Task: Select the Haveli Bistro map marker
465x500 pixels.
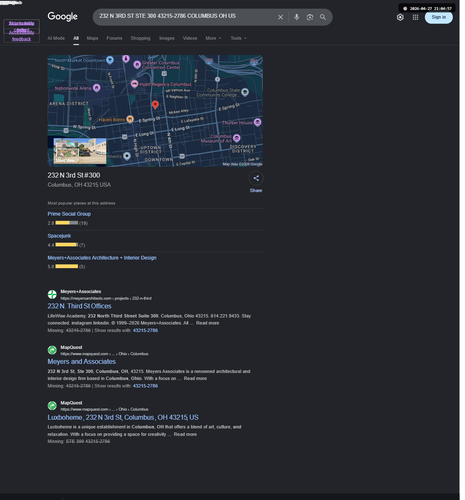Action: (x=131, y=119)
